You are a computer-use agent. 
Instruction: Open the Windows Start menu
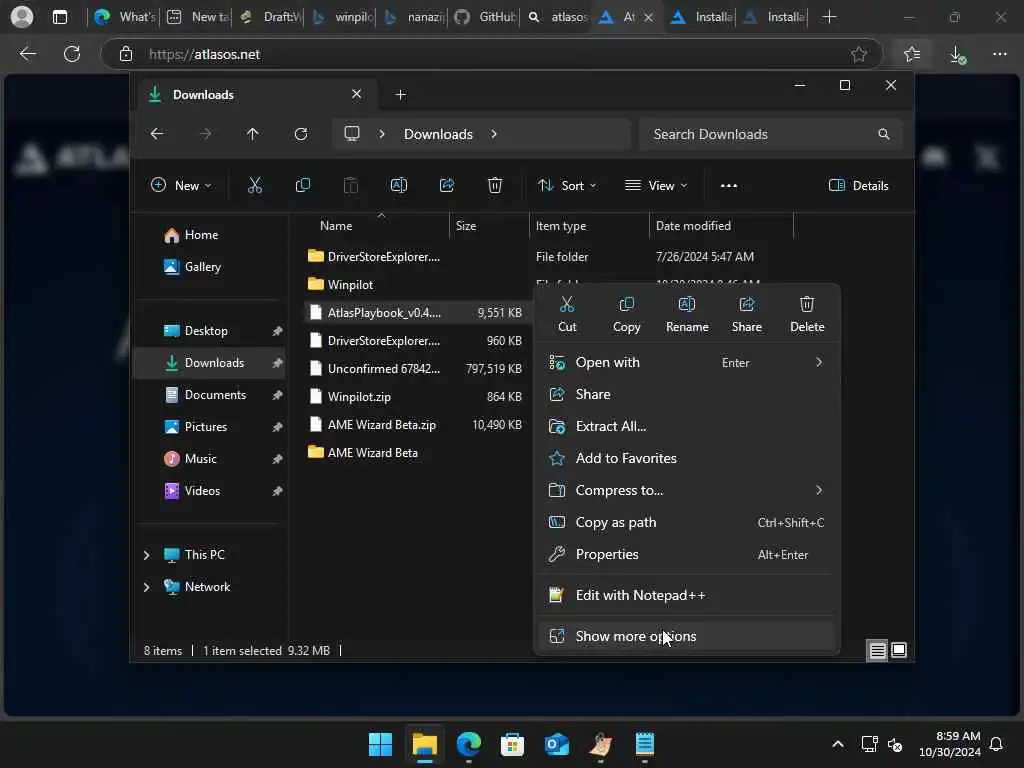tap(380, 744)
